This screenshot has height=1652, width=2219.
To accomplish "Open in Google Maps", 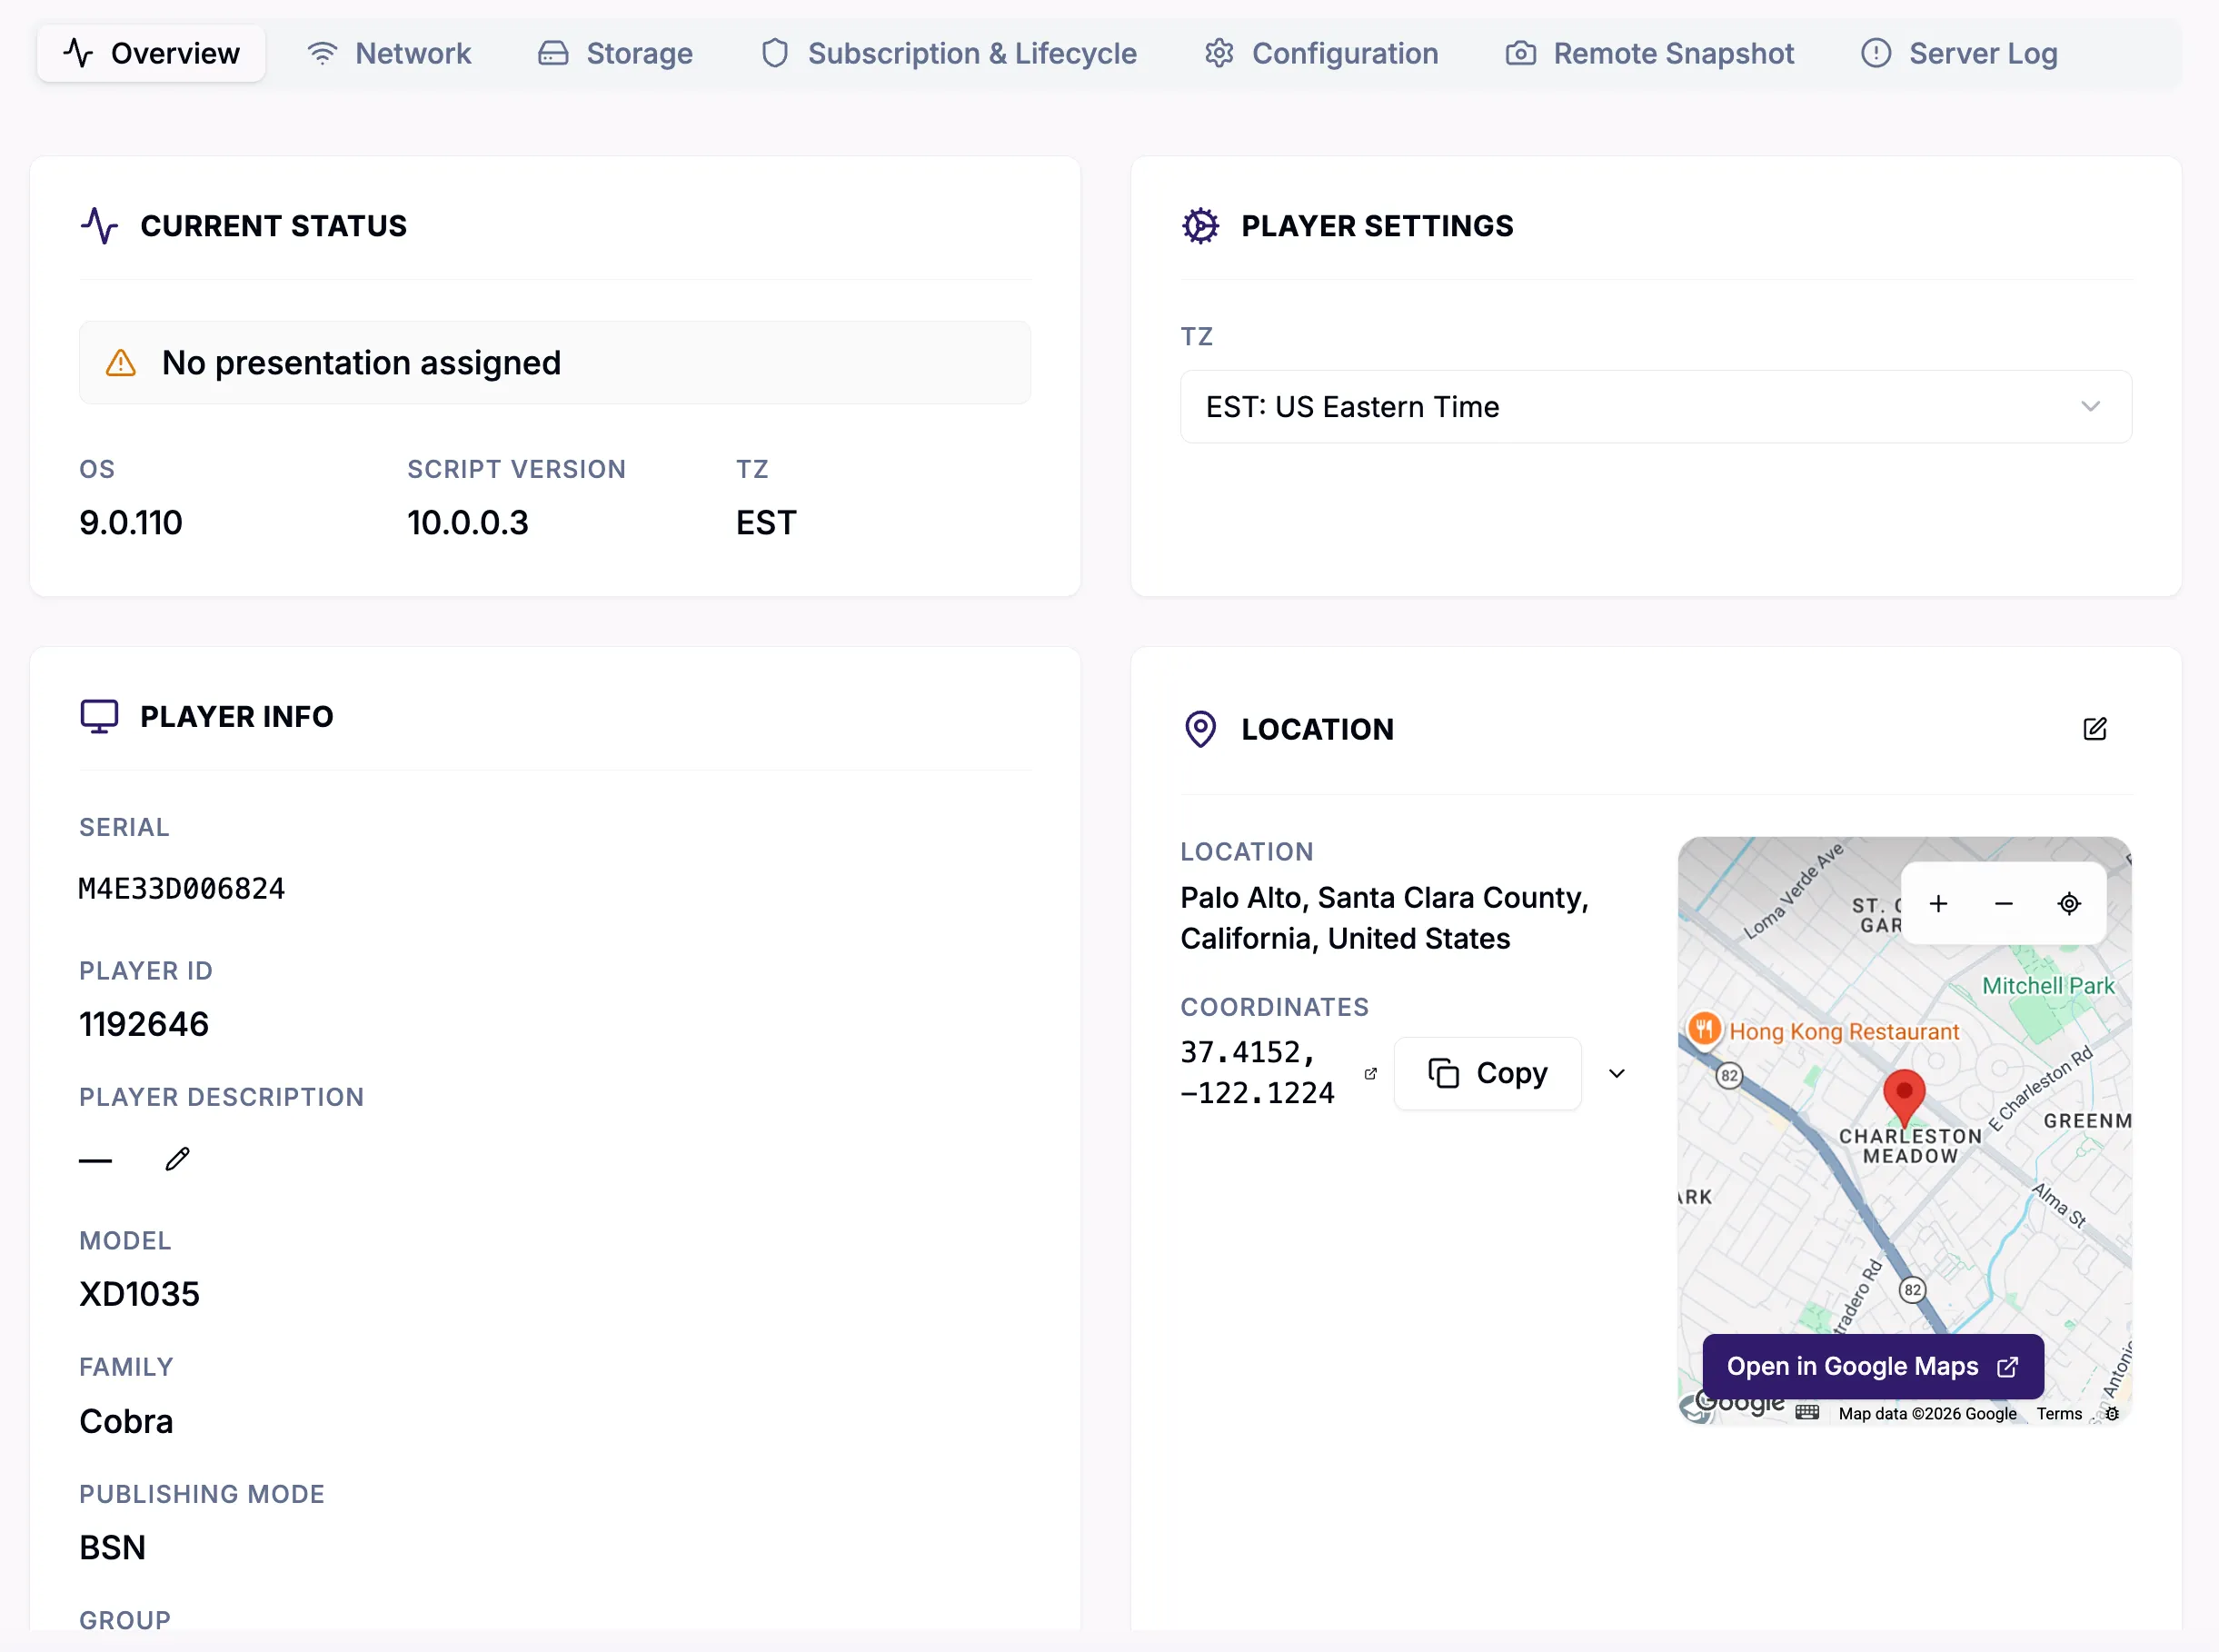I will click(x=1872, y=1366).
